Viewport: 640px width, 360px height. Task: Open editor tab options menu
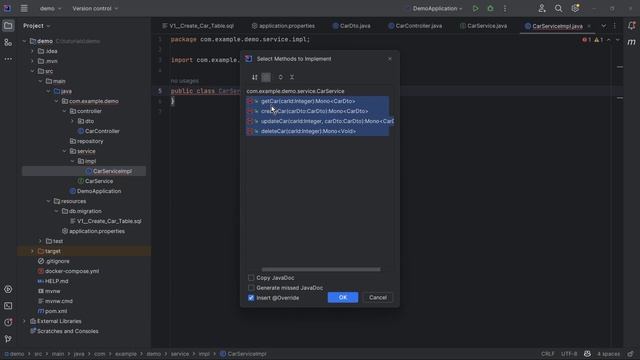[615, 26]
